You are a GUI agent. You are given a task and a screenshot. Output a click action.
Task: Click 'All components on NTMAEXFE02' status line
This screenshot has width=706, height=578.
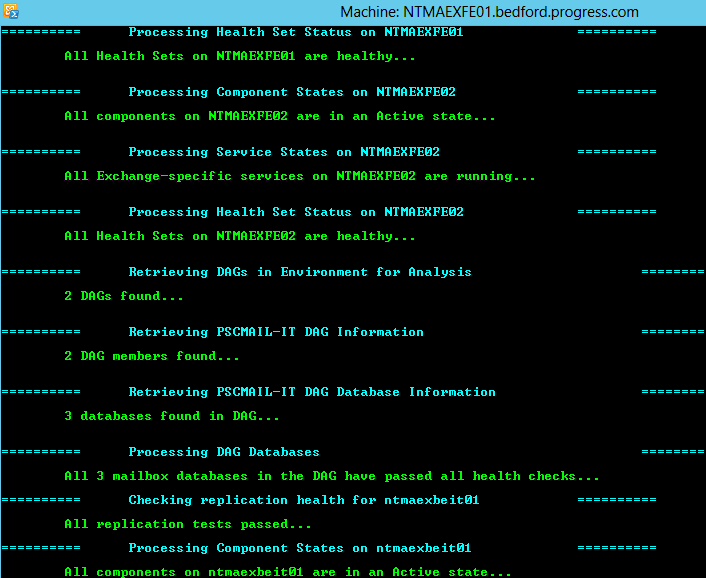pos(279,116)
